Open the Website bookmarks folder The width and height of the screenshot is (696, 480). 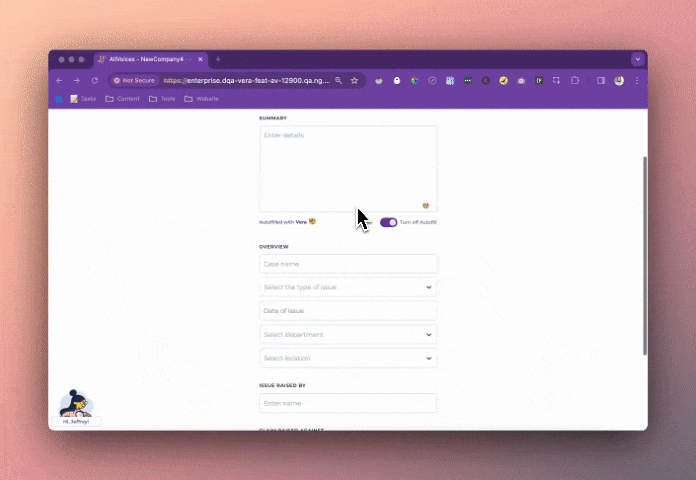tap(202, 99)
